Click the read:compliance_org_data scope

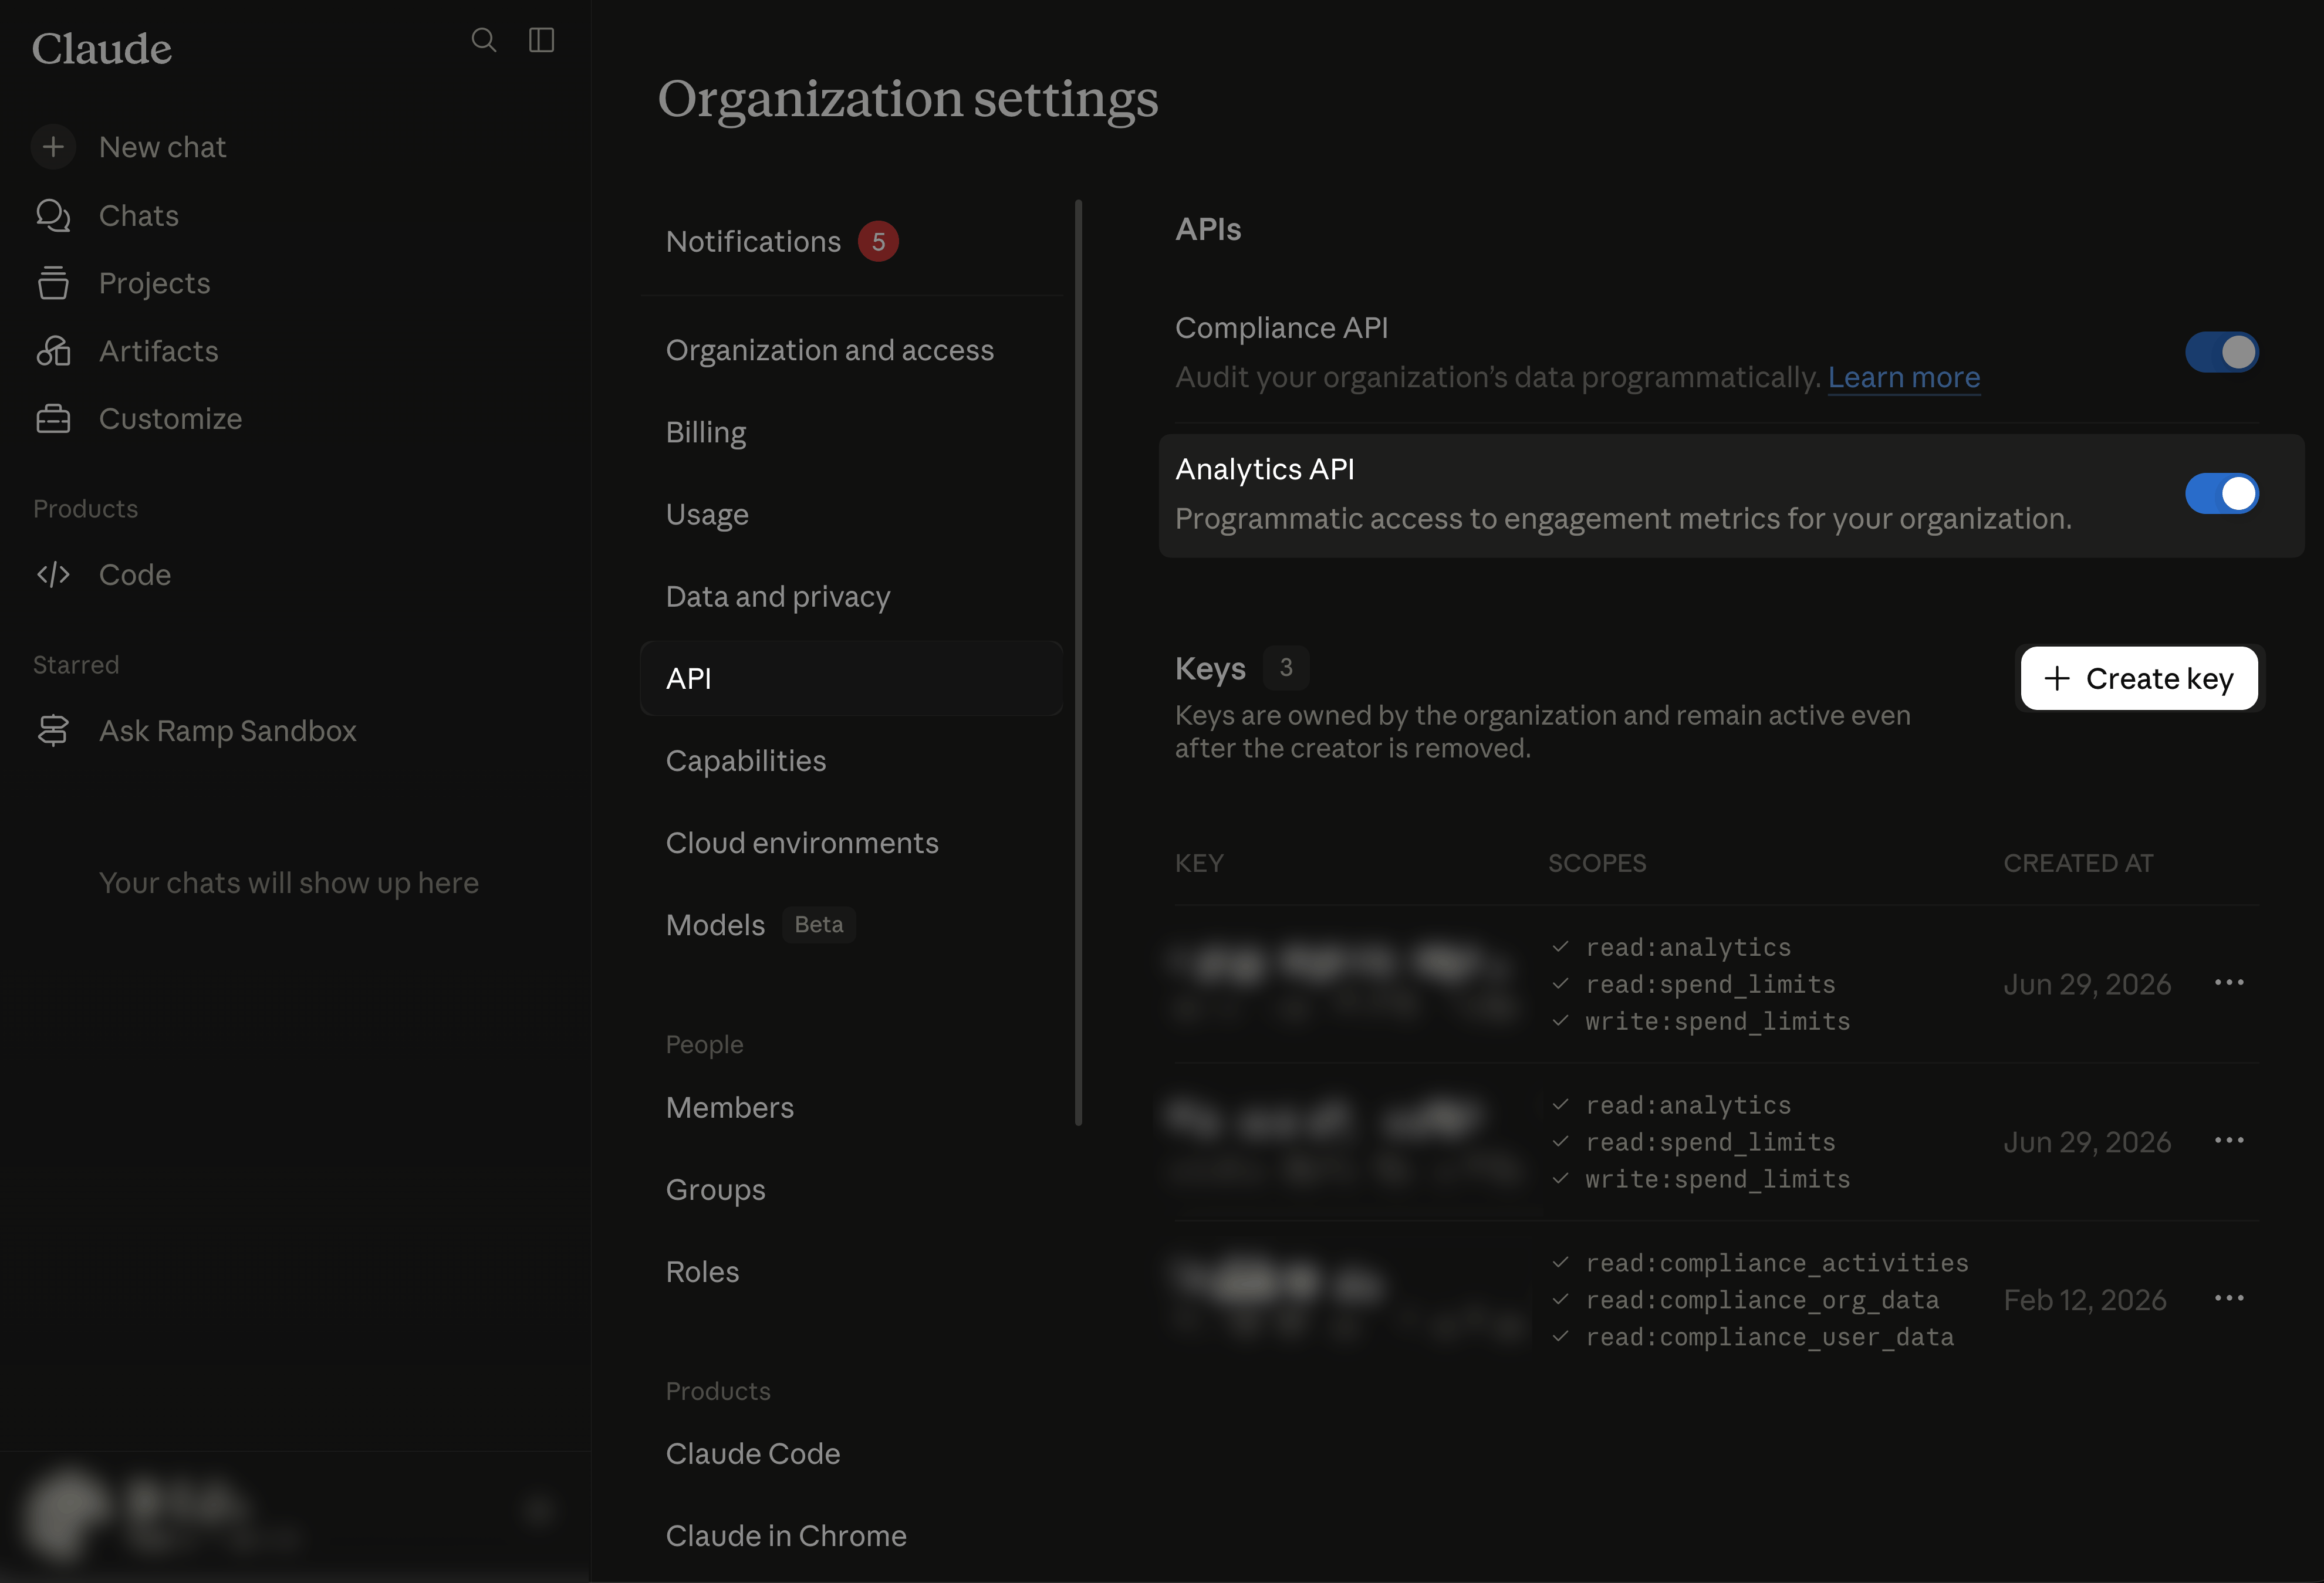(x=1762, y=1300)
